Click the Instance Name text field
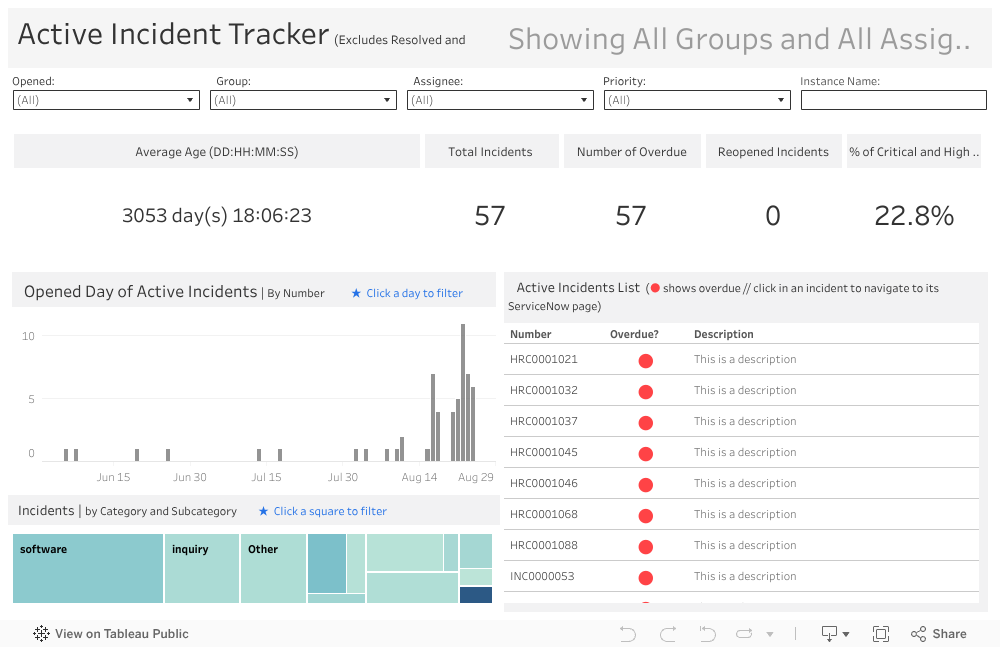The width and height of the screenshot is (1000, 647). point(893,100)
